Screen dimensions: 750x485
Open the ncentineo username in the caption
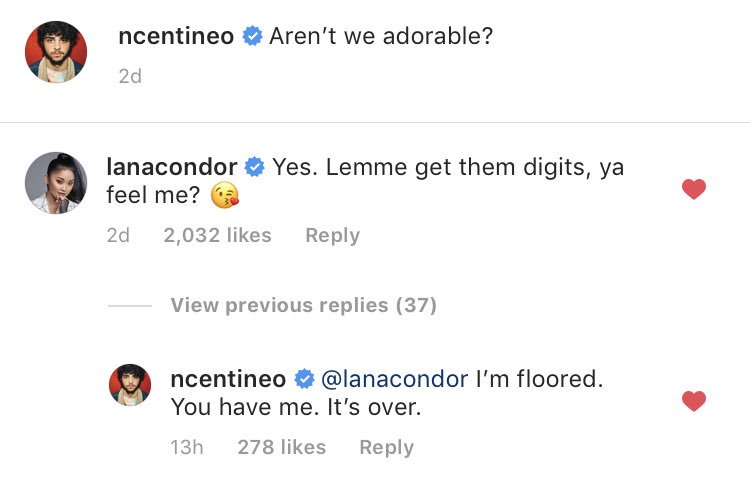(176, 37)
